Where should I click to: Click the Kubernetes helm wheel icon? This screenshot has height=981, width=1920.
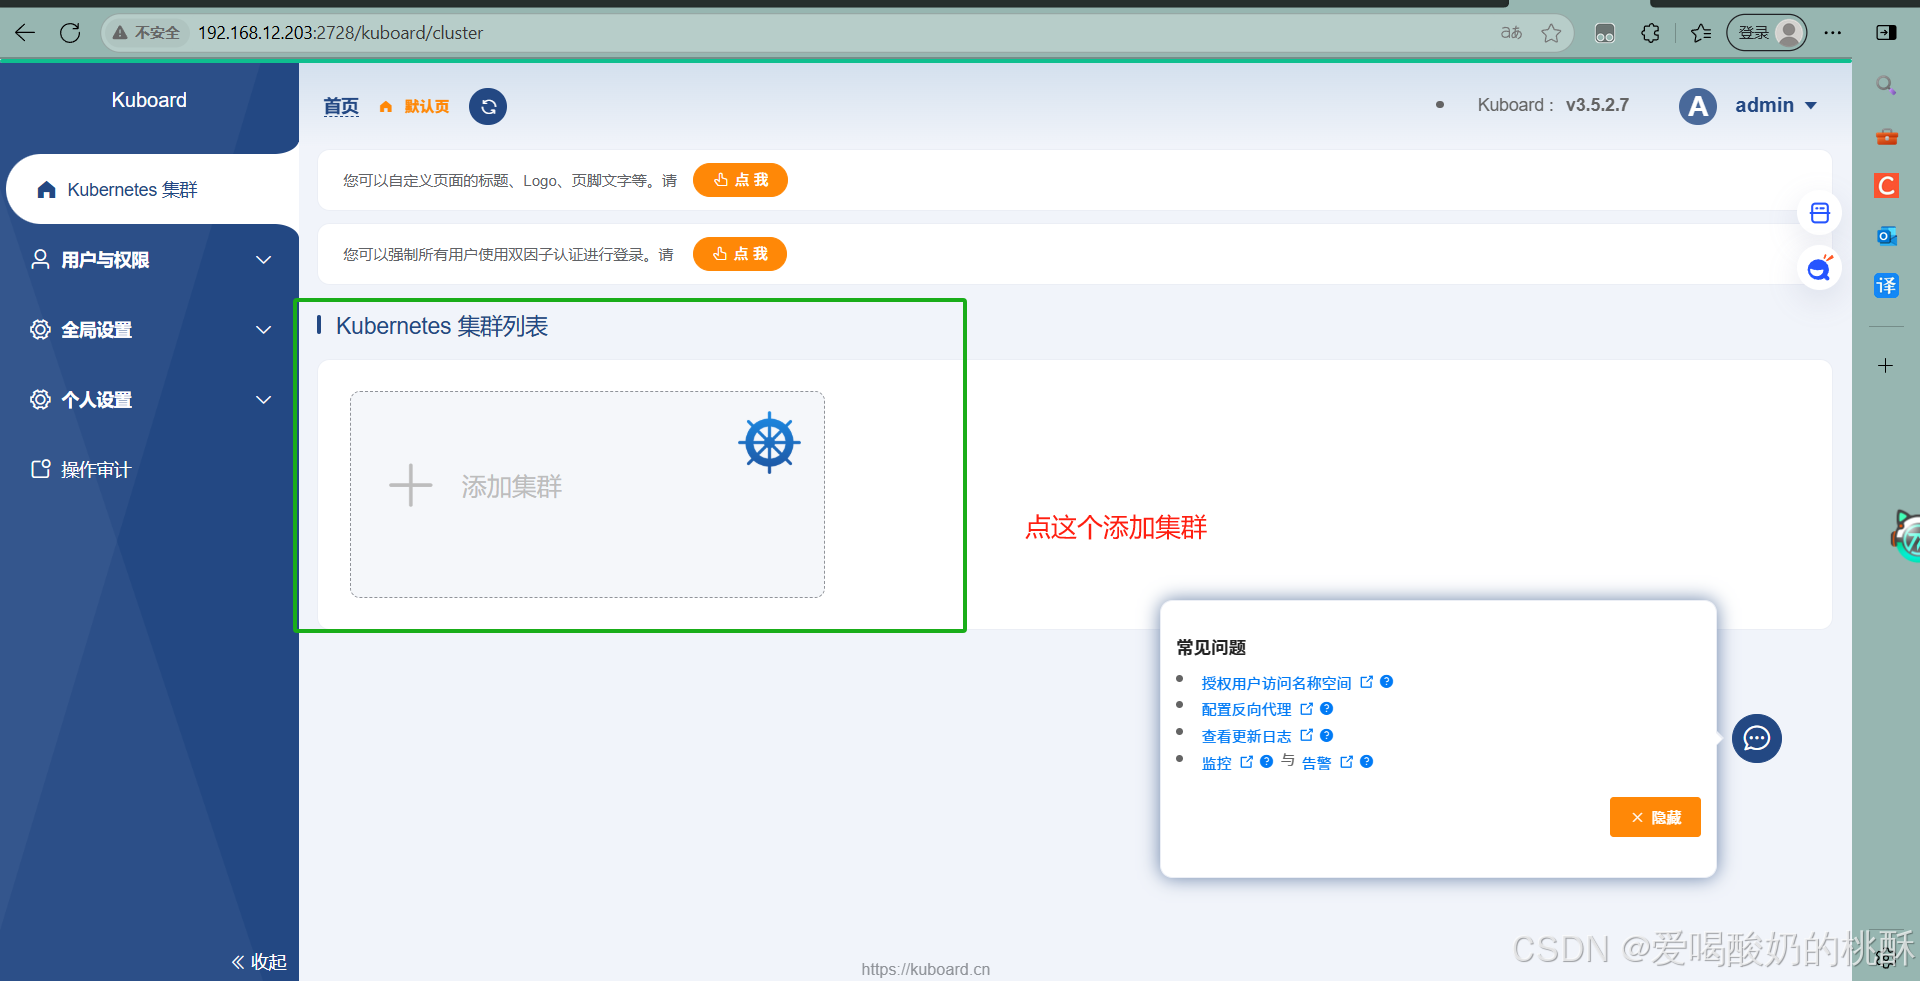pyautogui.click(x=770, y=442)
